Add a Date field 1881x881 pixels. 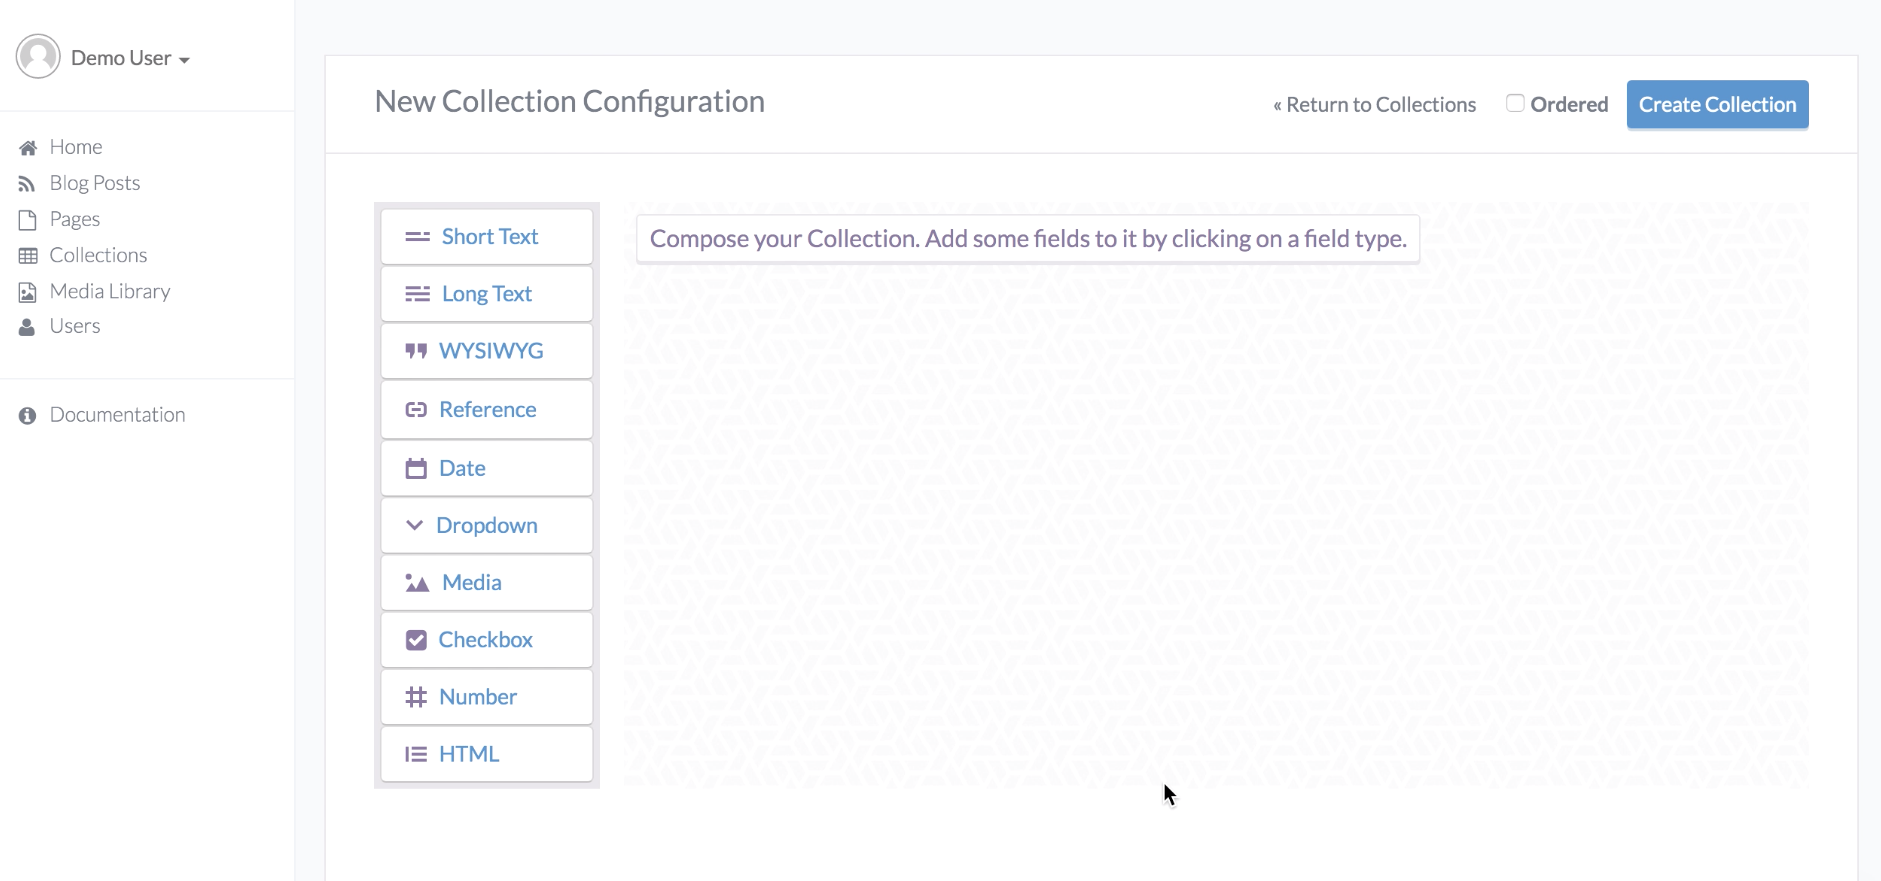tap(487, 468)
